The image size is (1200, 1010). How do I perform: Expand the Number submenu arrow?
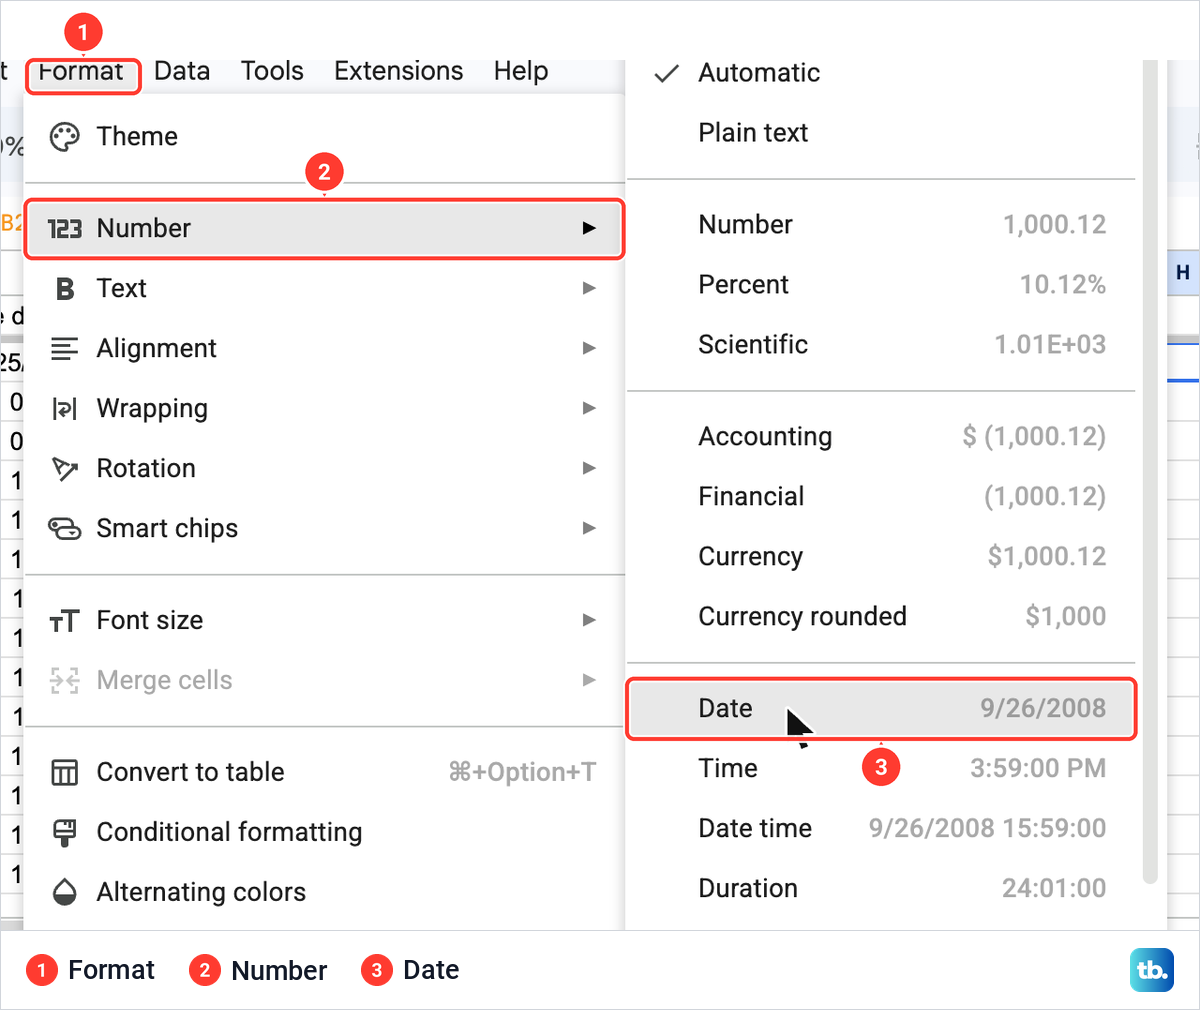pos(589,228)
